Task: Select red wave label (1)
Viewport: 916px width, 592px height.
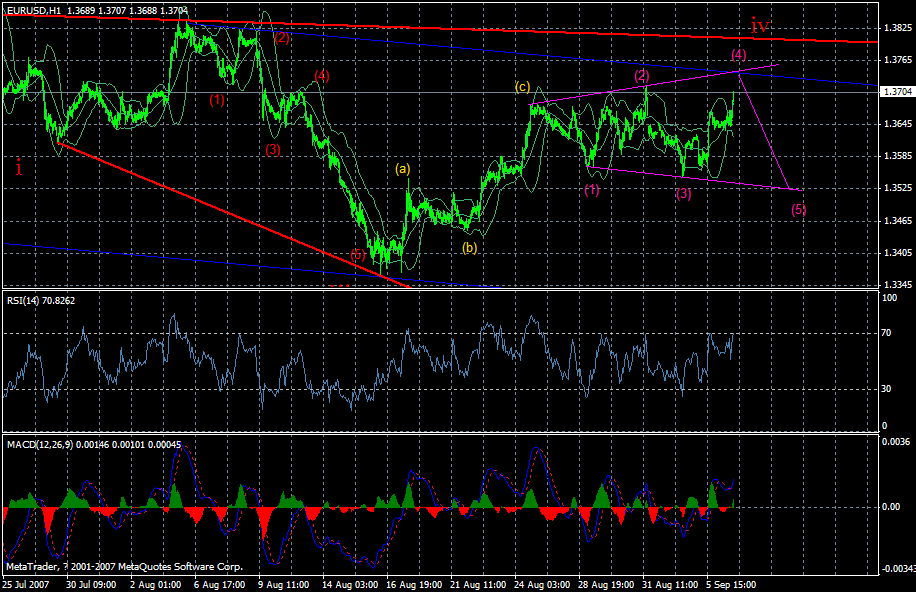Action: (217, 99)
